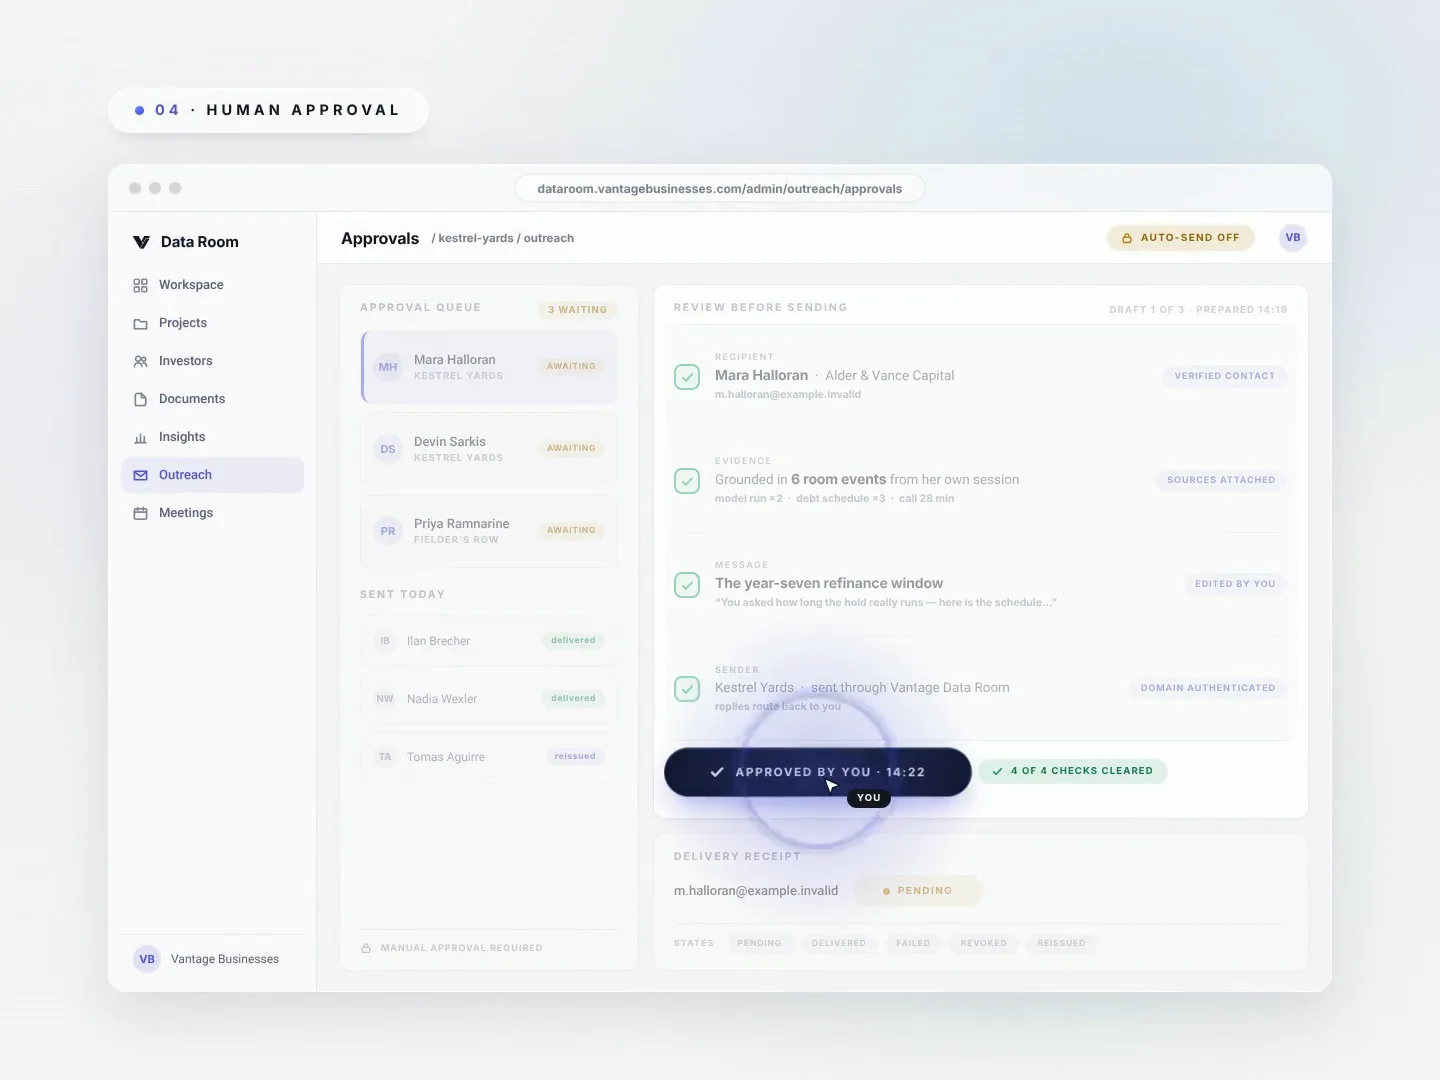
Task: Click the 4 of 4 checks cleared badge
Action: [x=1073, y=771]
